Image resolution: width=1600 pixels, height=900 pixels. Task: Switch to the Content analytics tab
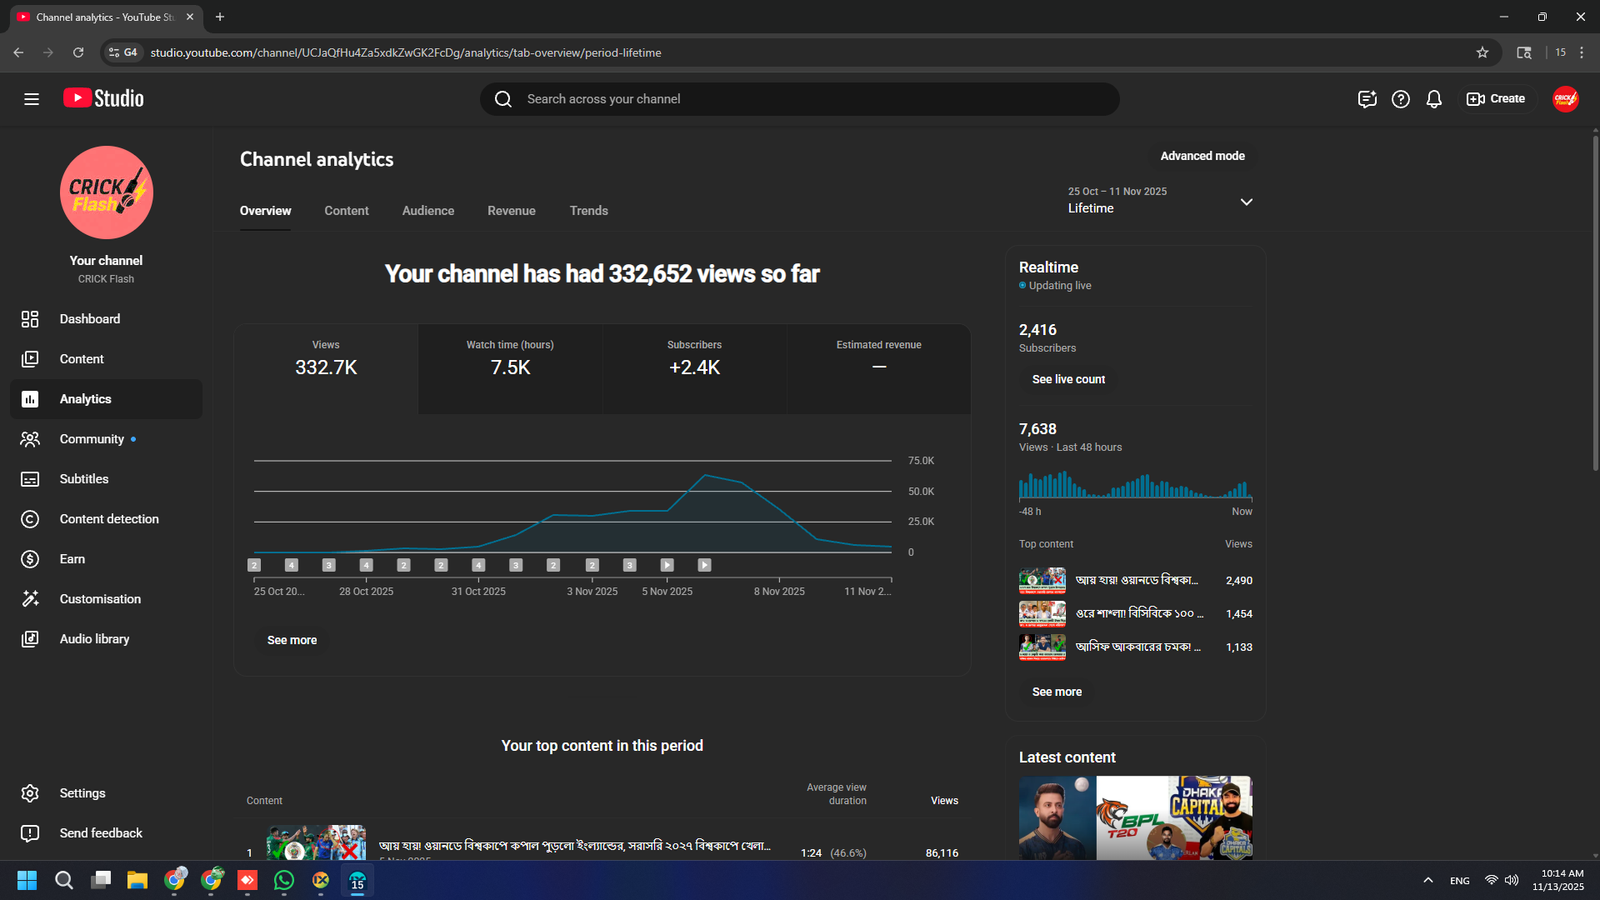pos(346,211)
